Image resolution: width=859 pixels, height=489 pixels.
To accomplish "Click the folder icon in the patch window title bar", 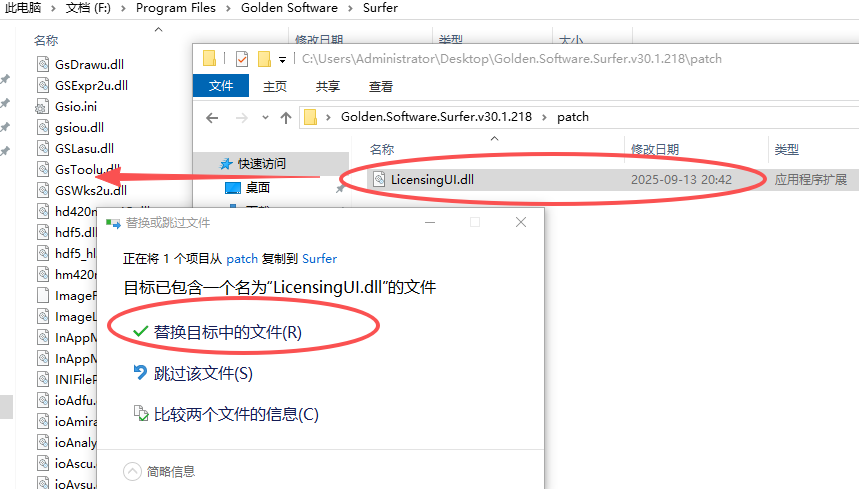I will tap(209, 59).
